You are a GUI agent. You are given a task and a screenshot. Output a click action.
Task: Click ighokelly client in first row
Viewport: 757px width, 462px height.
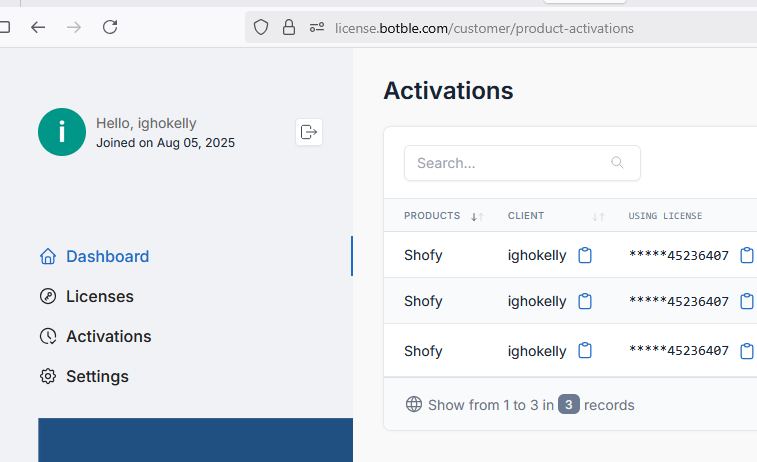click(x=537, y=255)
